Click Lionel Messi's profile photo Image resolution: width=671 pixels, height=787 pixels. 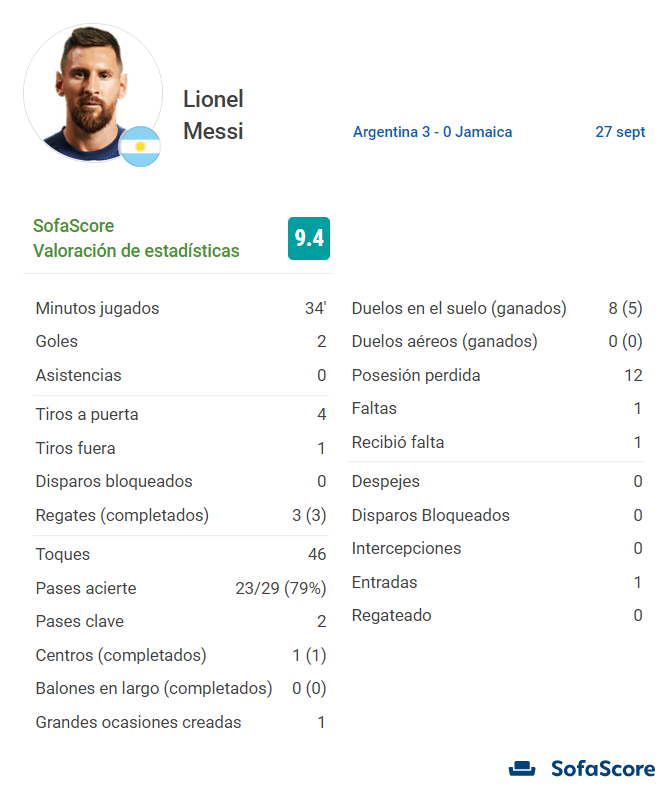coord(93,93)
